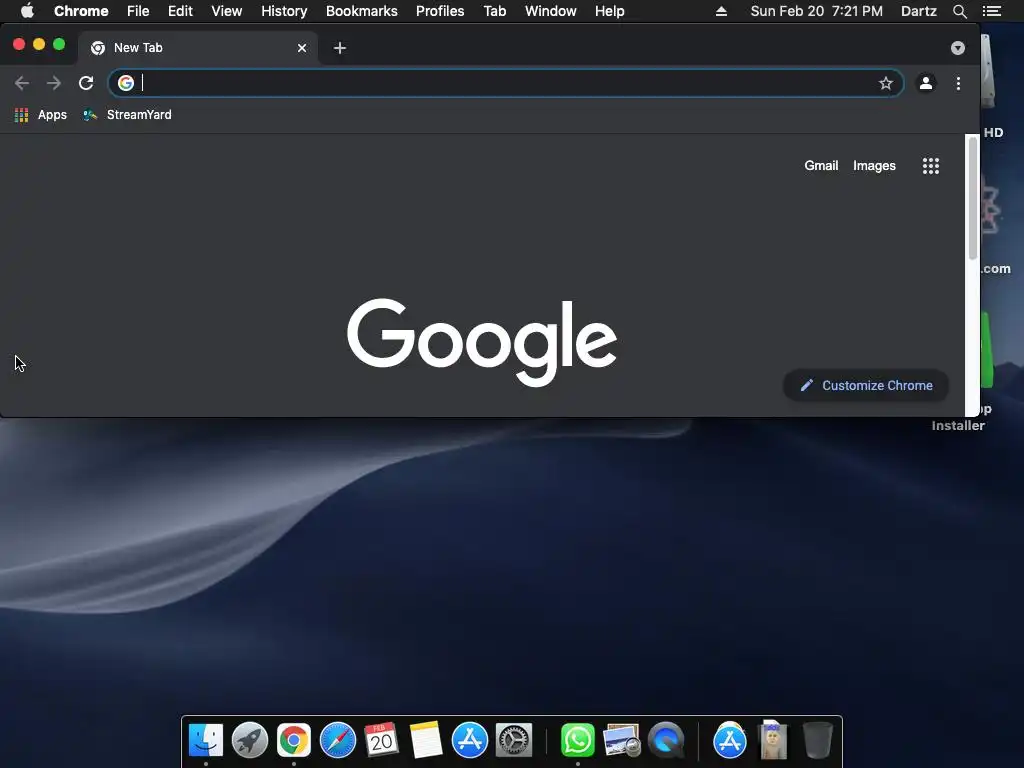Open Spotlight search magnifier
Screen dimensions: 1024x768
[959, 11]
